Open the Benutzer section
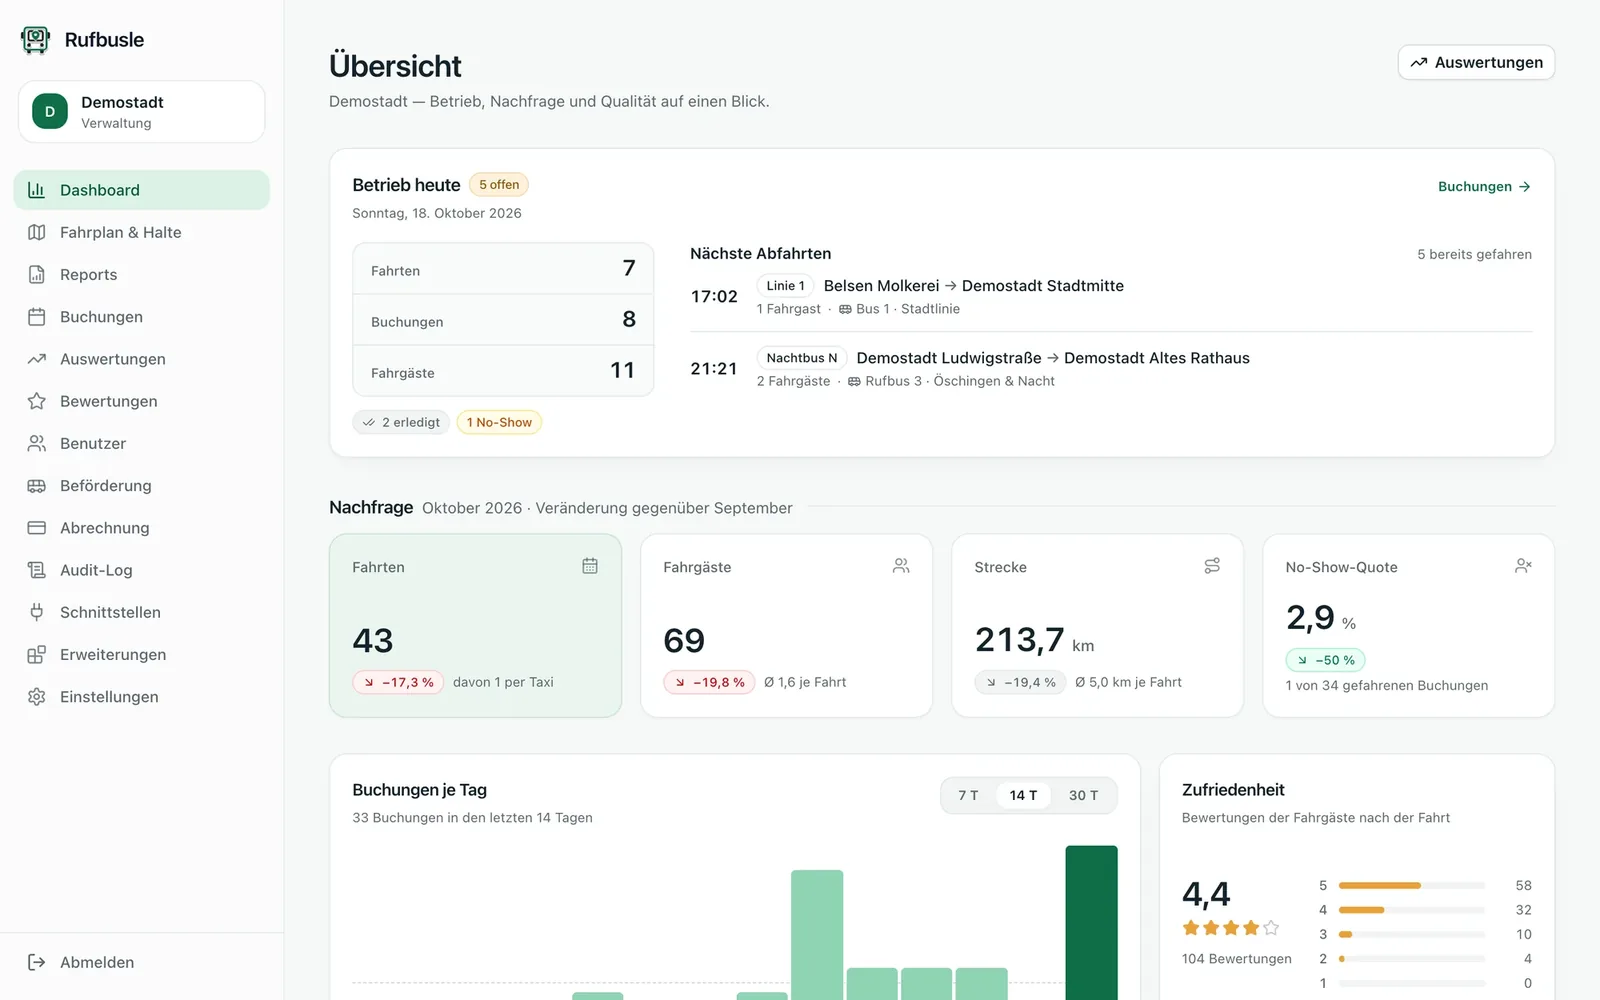This screenshot has height=1000, width=1600. tap(141, 443)
